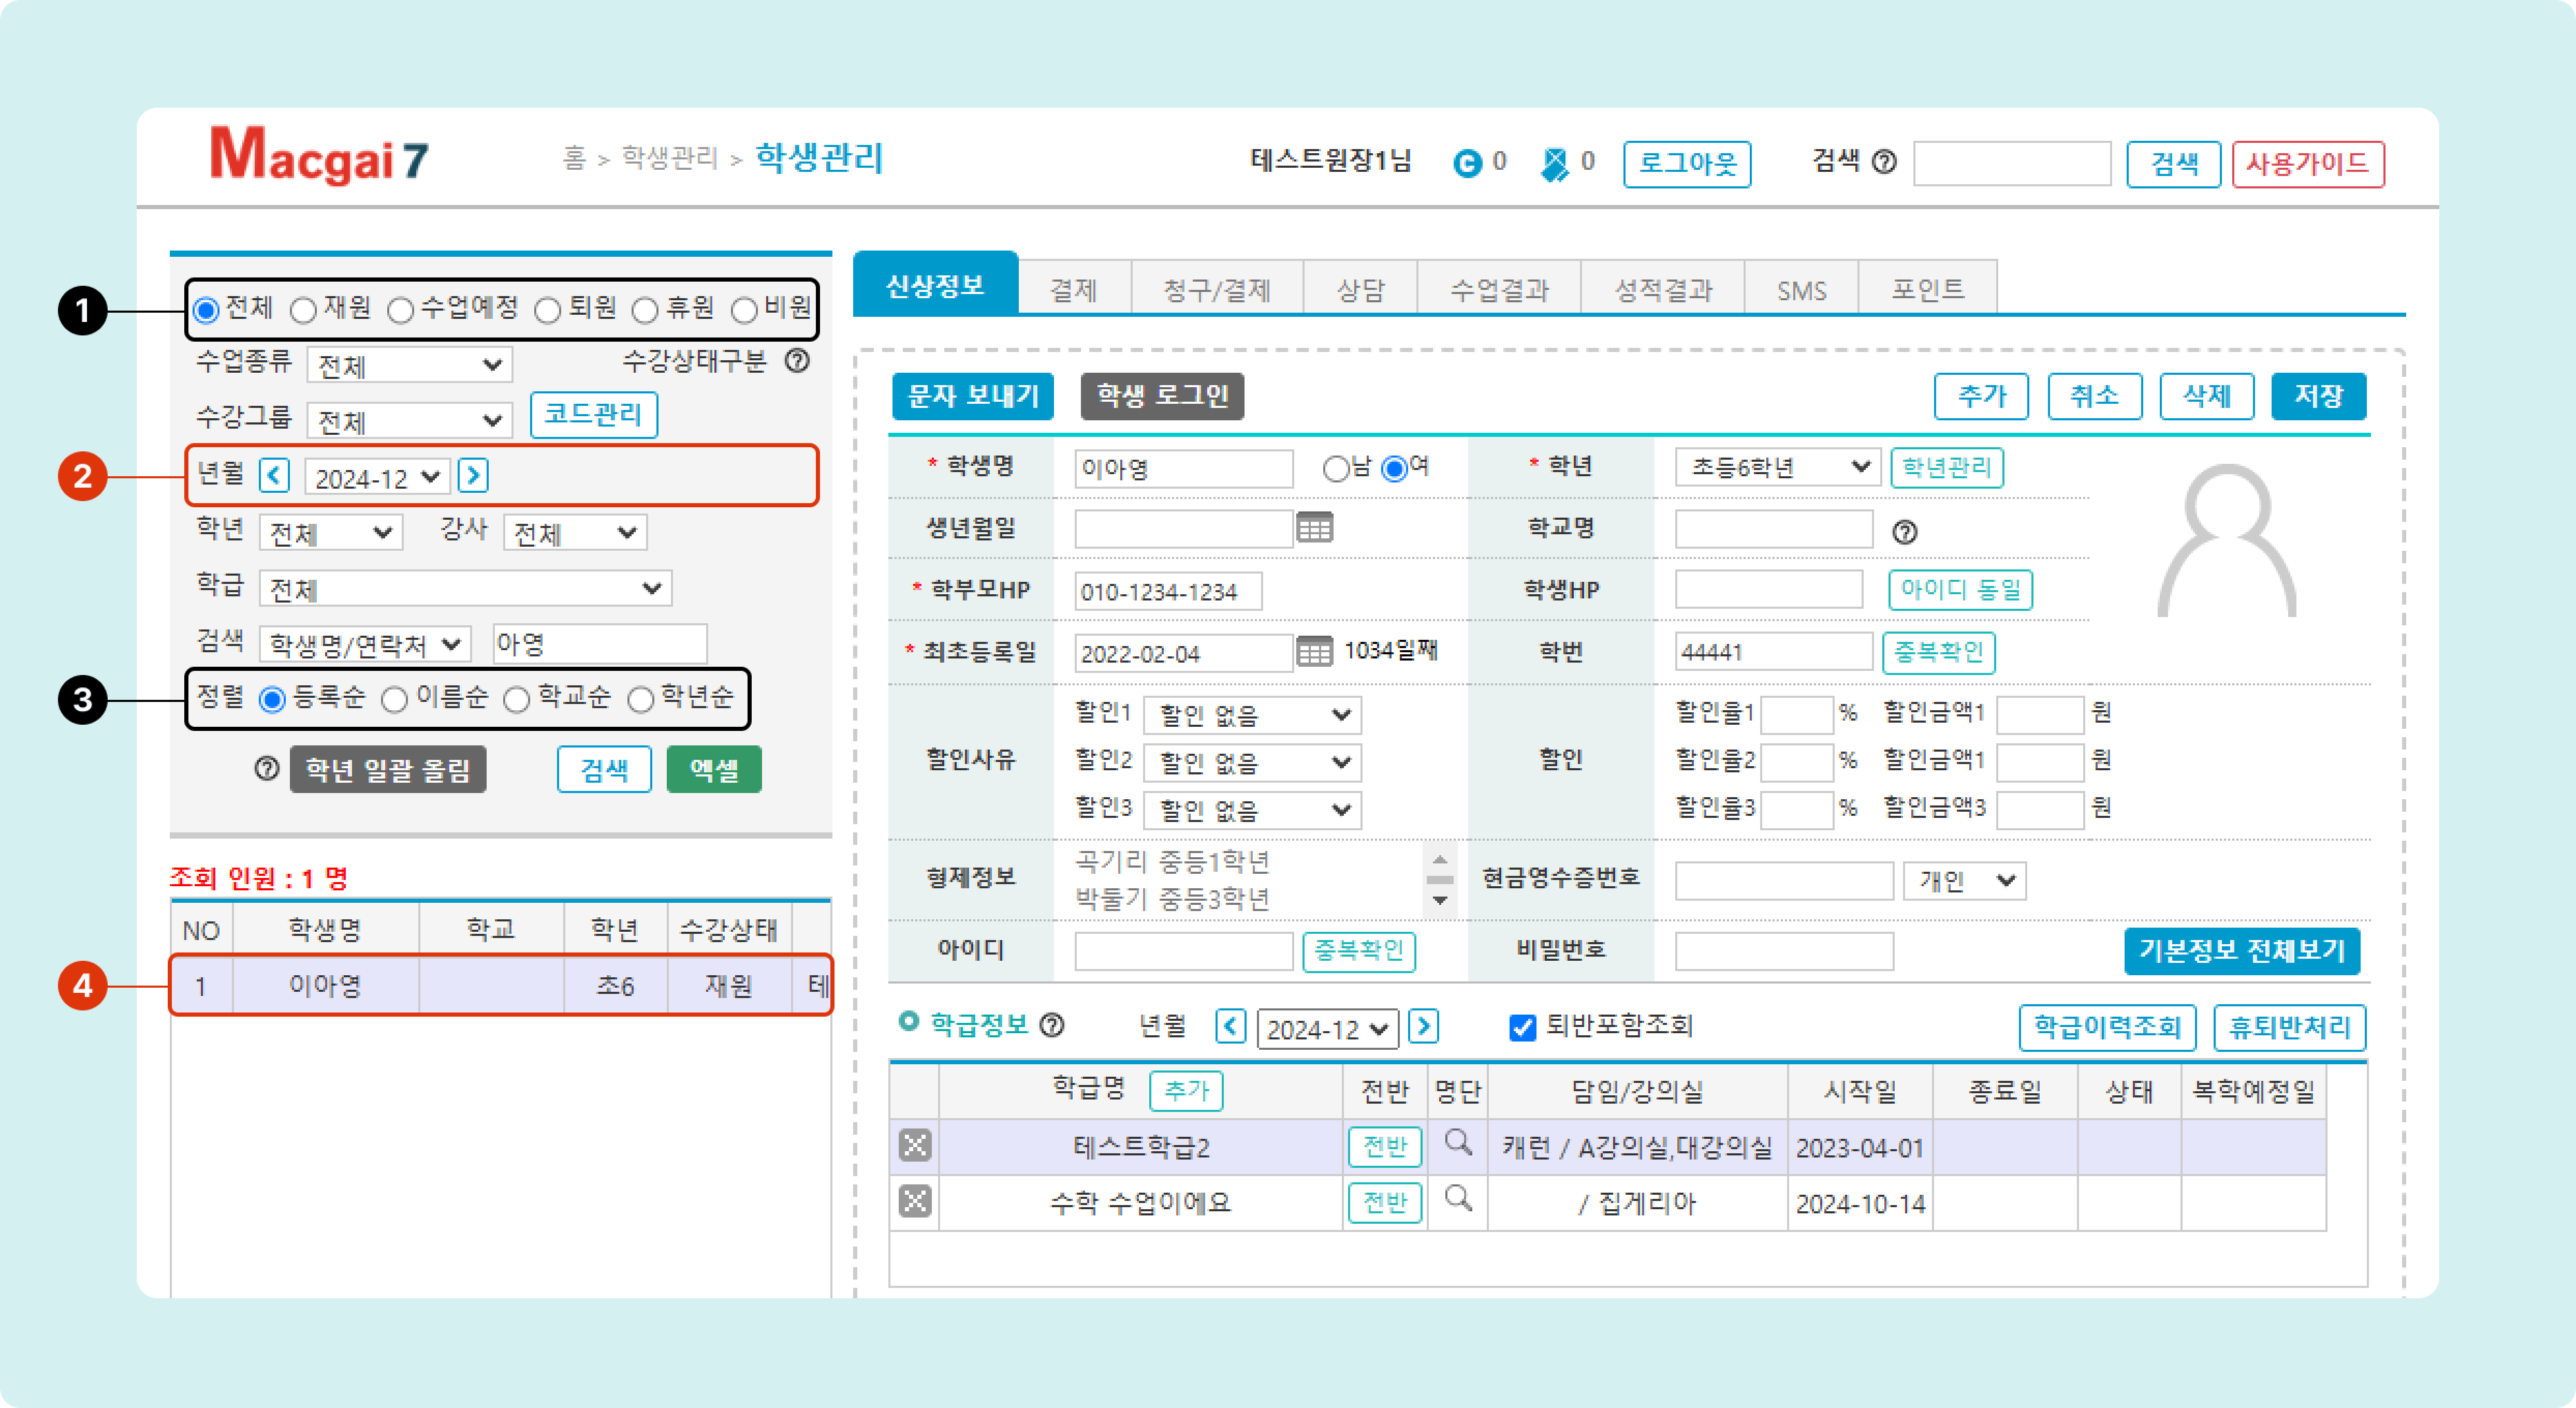Click the help icon beside 학교명 field
This screenshot has height=1408, width=2576.
[x=1904, y=532]
